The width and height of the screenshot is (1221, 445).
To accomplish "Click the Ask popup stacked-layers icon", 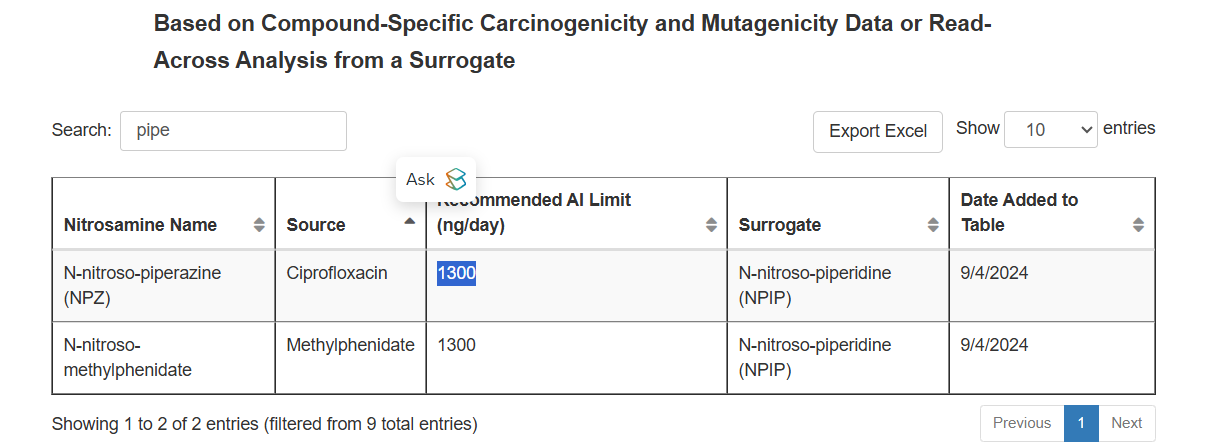I will pos(456,179).
